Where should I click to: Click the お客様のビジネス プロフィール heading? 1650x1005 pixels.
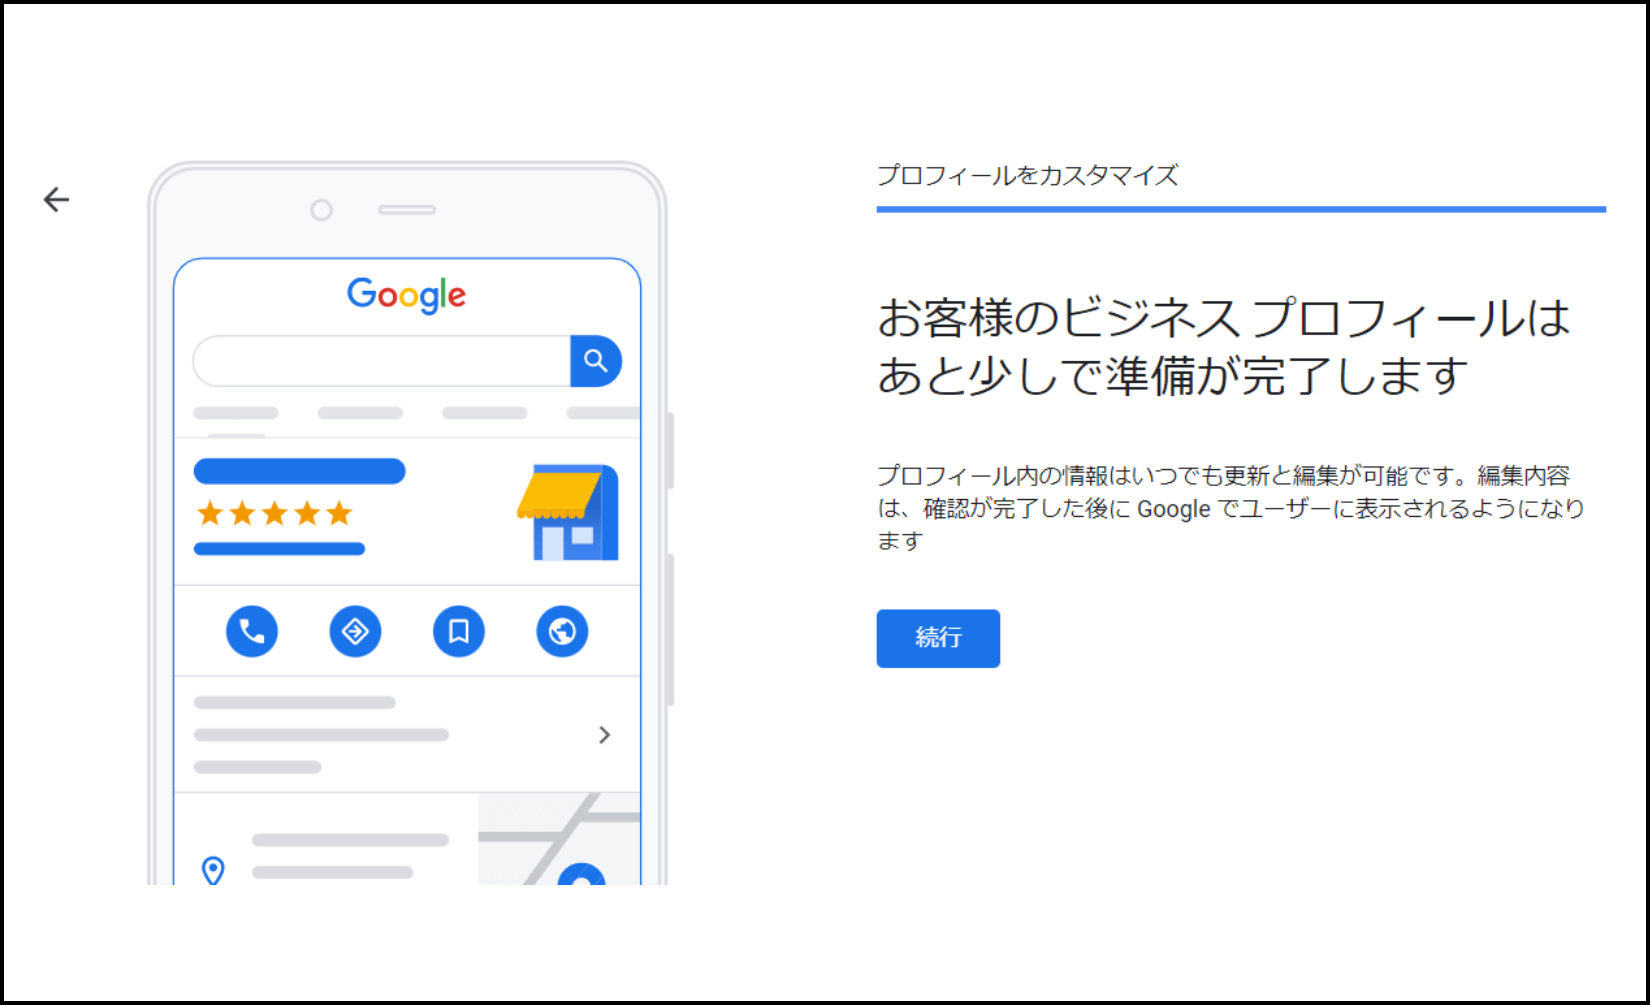pos(1224,346)
